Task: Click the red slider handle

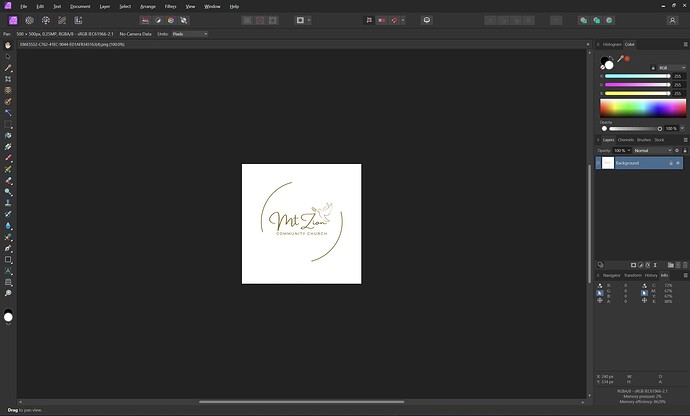Action: point(668,76)
